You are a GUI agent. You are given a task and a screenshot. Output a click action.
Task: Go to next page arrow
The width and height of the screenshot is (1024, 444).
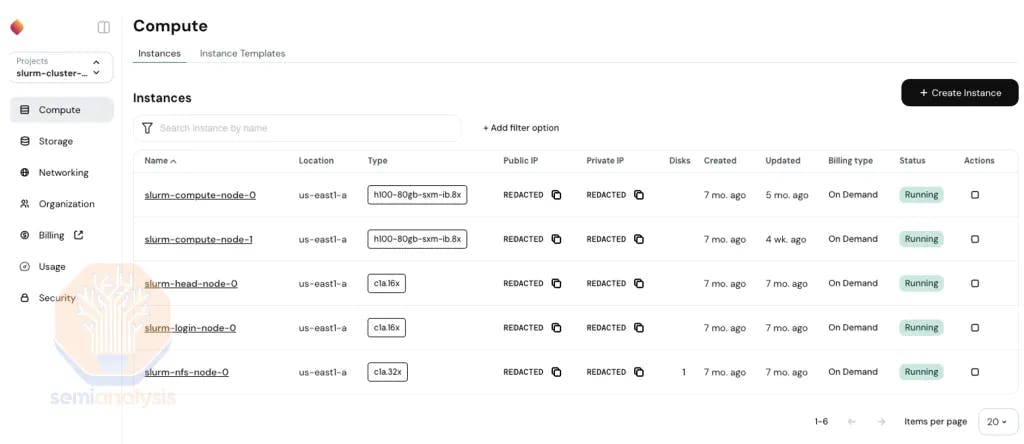tap(881, 422)
